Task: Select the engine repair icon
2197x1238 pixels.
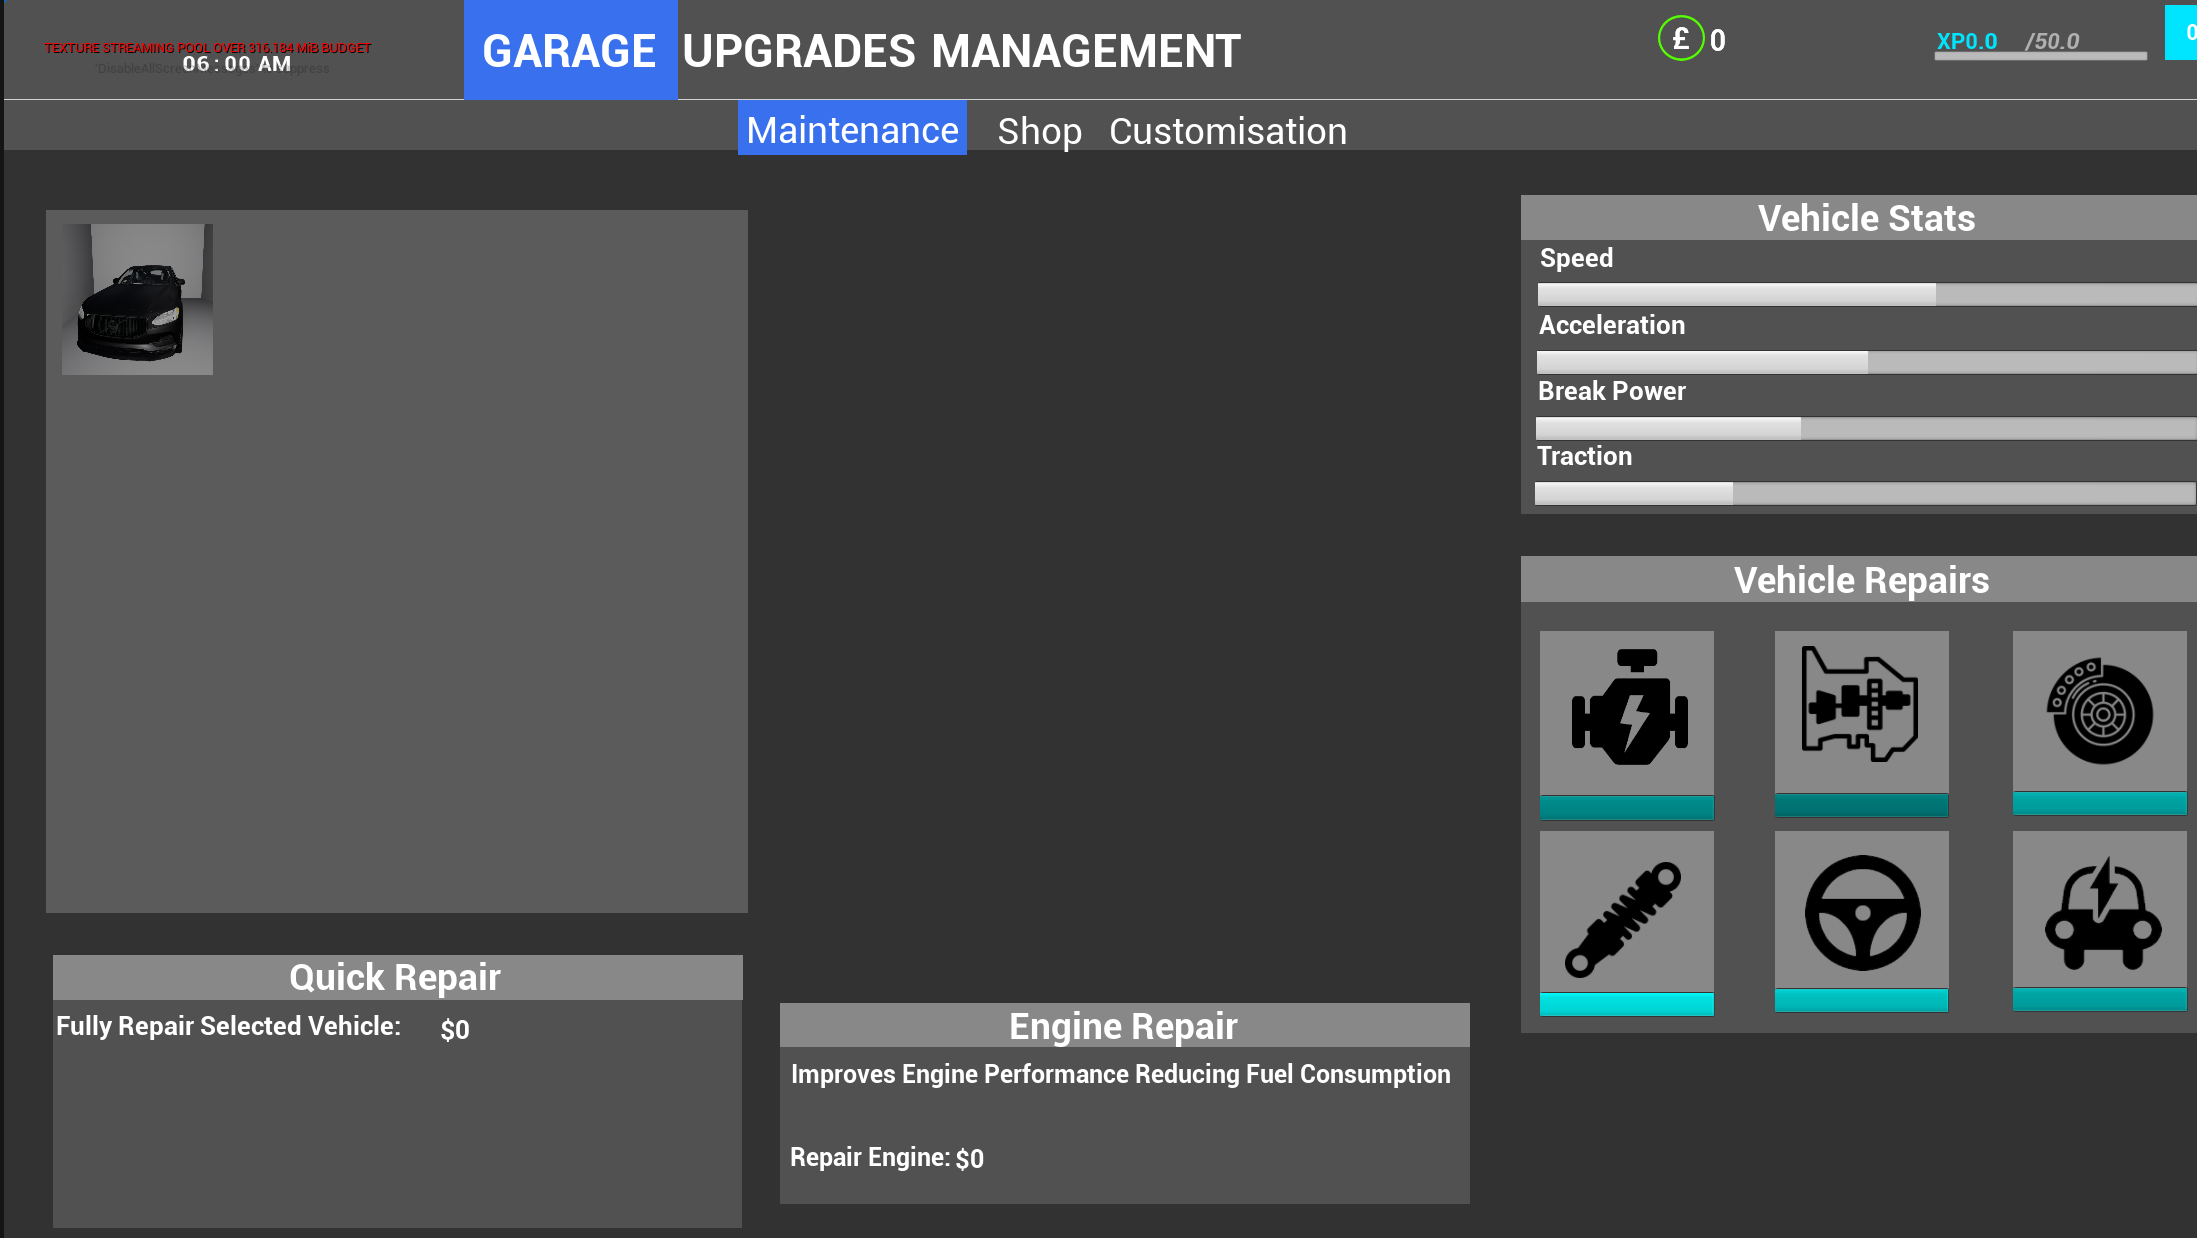Action: click(1626, 712)
